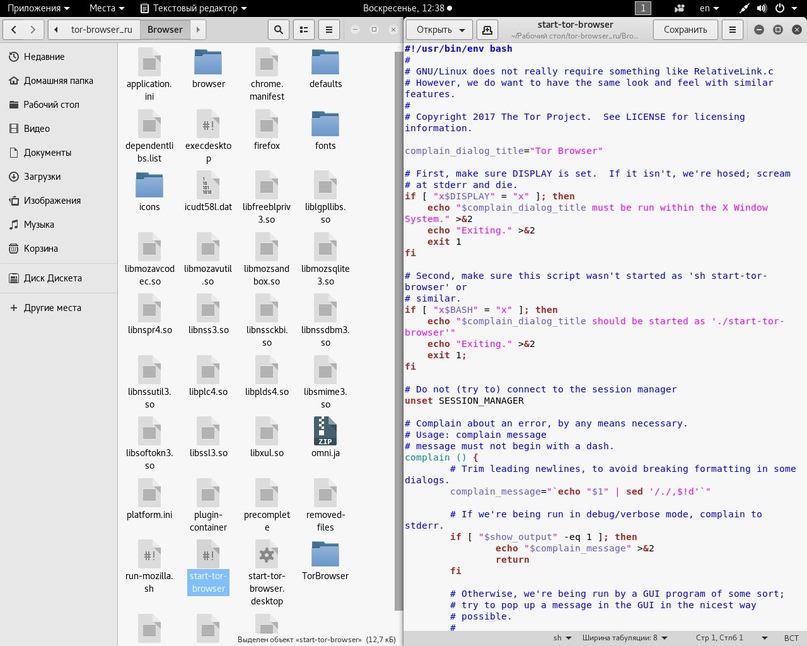Viewport: 807px width, 646px height.
Task: Open Текстовый редактор app menu
Action: pos(194,8)
